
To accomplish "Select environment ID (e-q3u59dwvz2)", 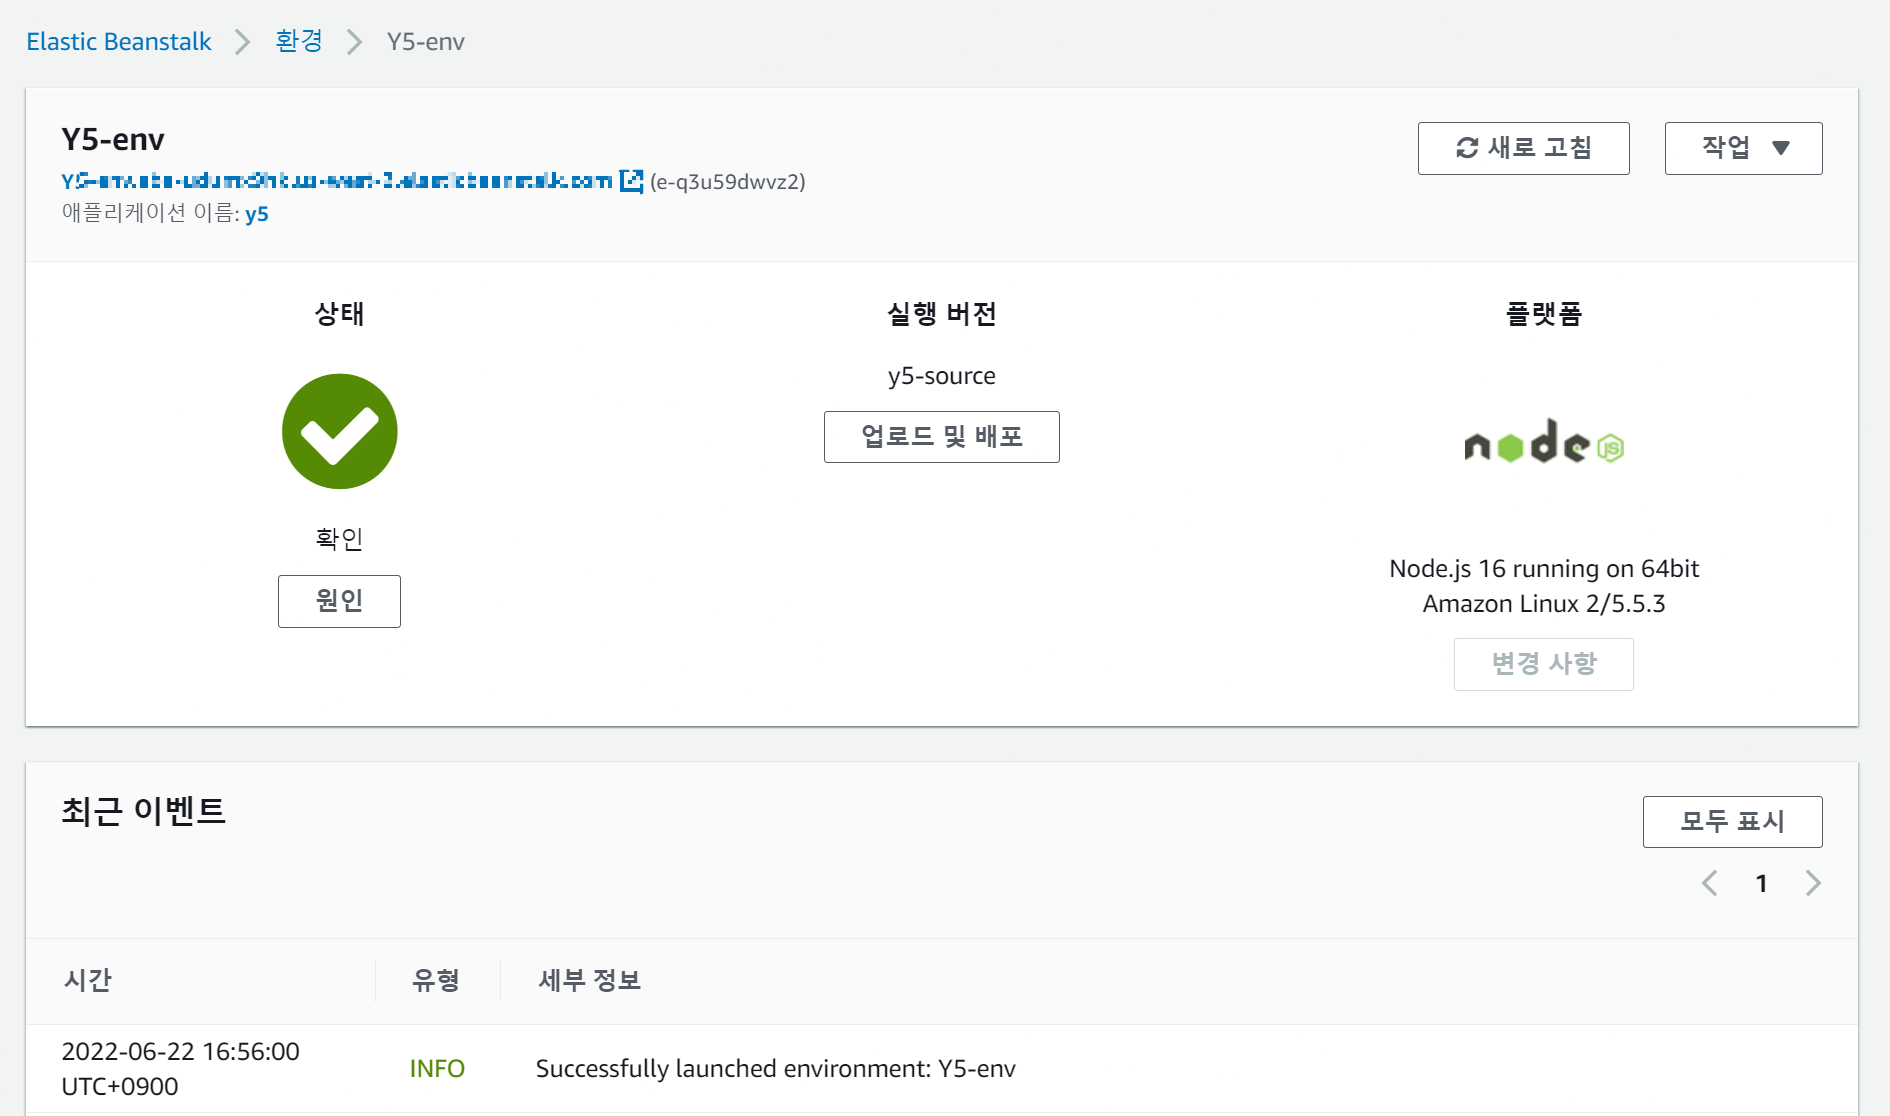I will [728, 182].
